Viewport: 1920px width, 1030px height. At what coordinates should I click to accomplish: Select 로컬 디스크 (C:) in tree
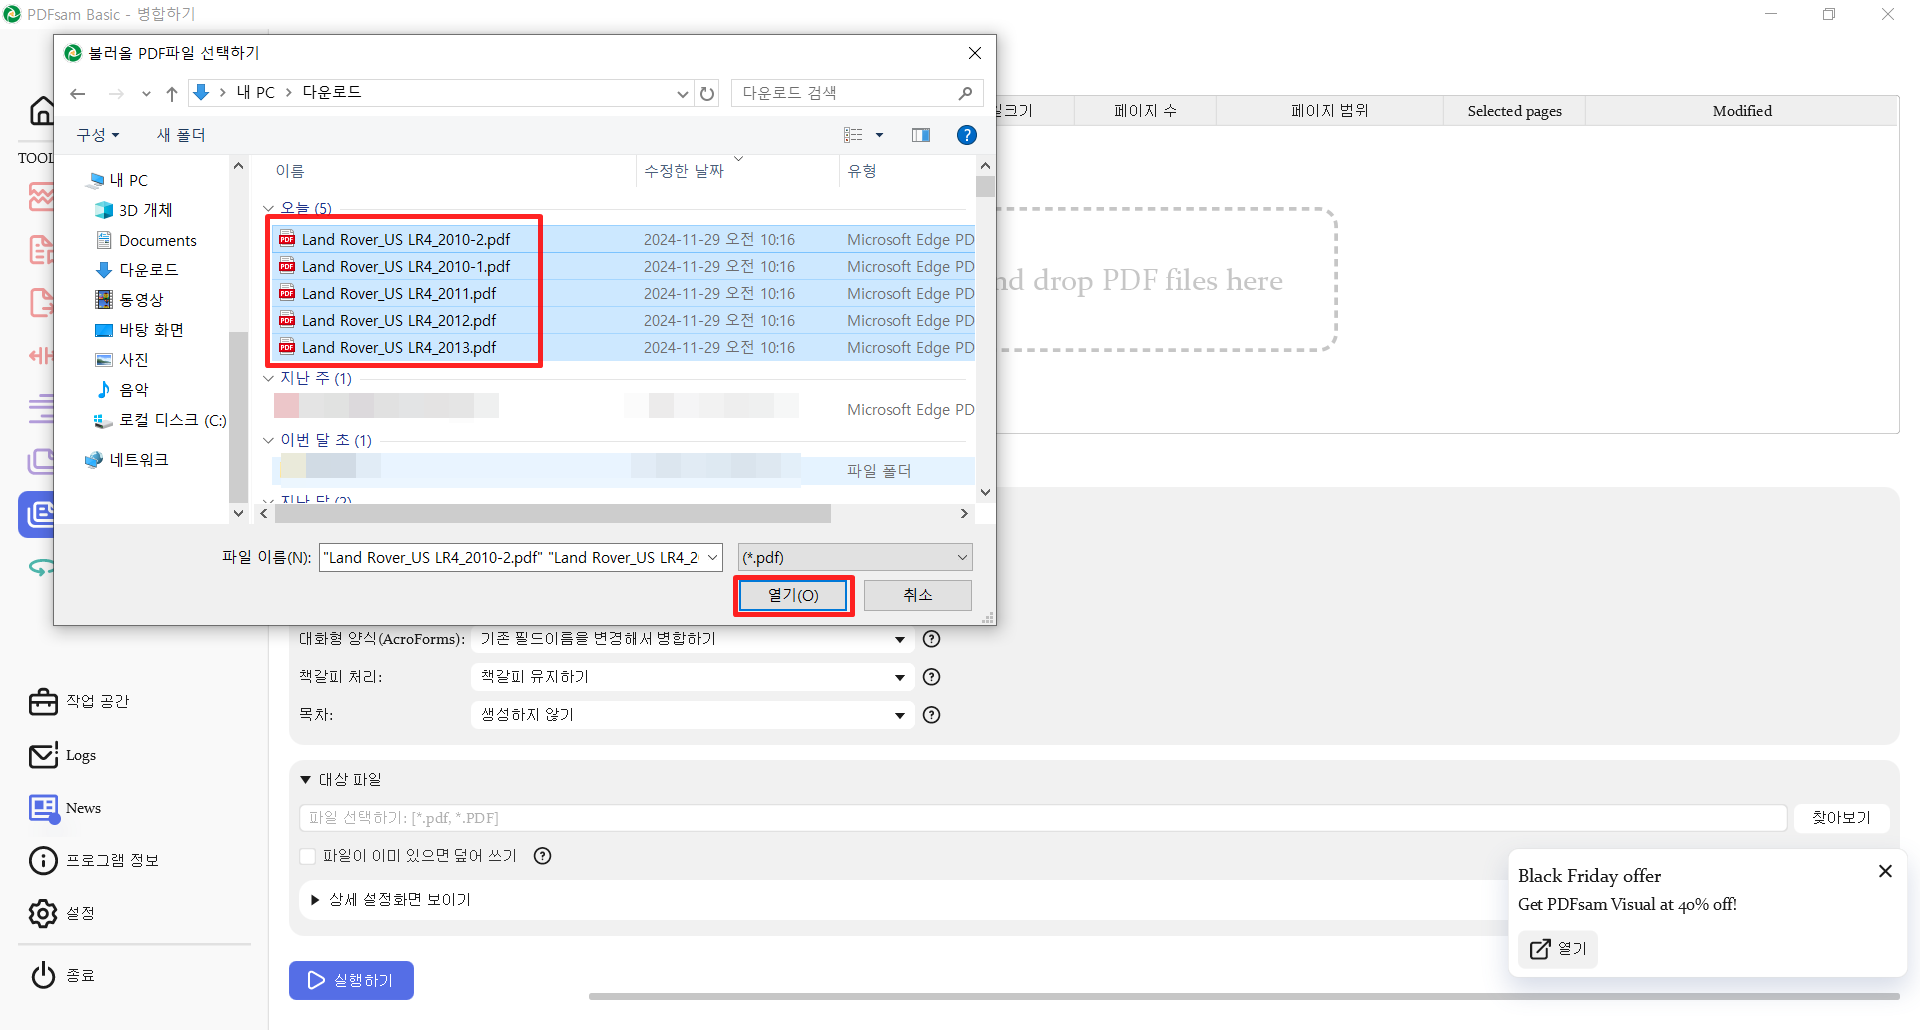(160, 420)
